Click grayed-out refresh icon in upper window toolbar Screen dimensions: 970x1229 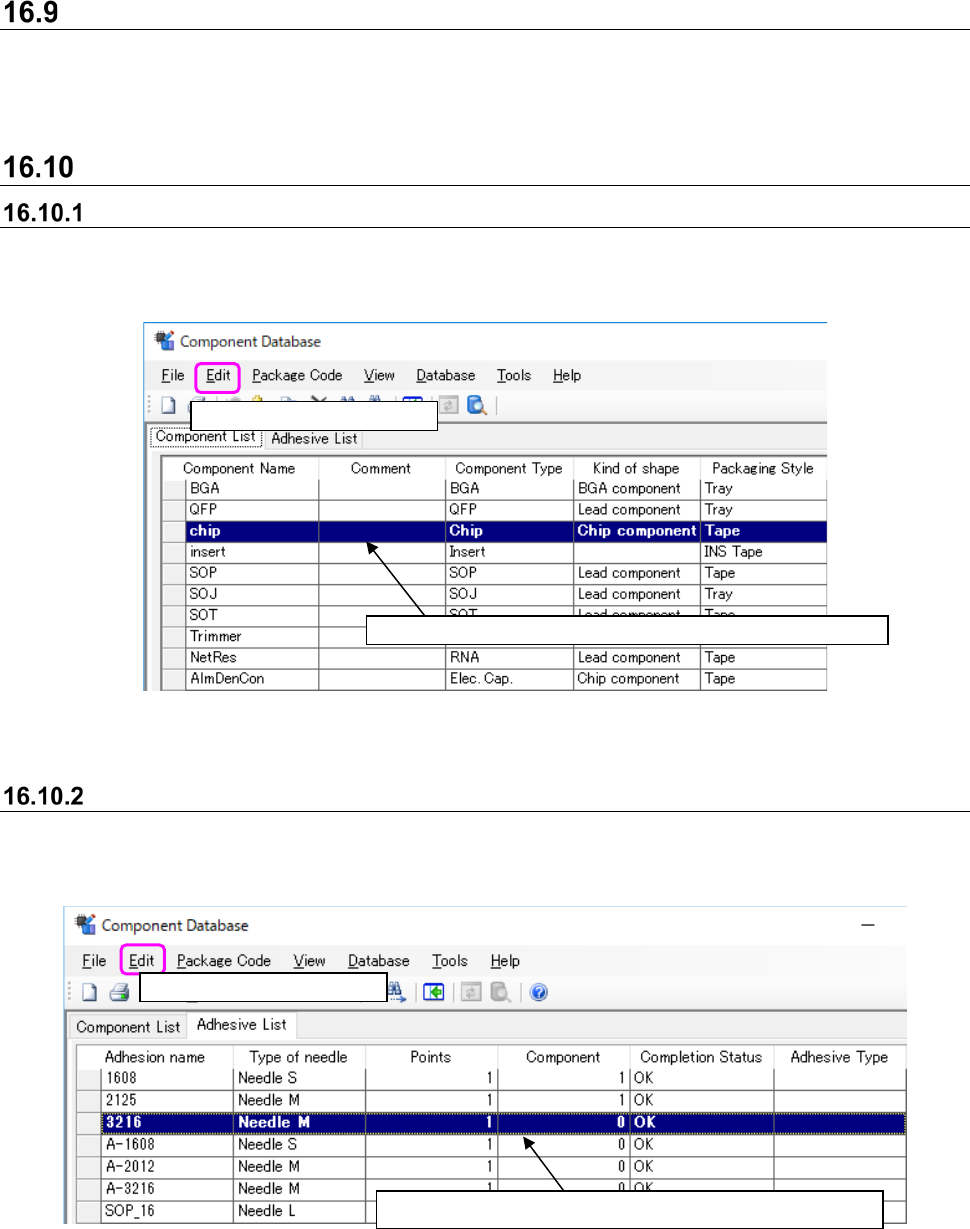[x=450, y=406]
